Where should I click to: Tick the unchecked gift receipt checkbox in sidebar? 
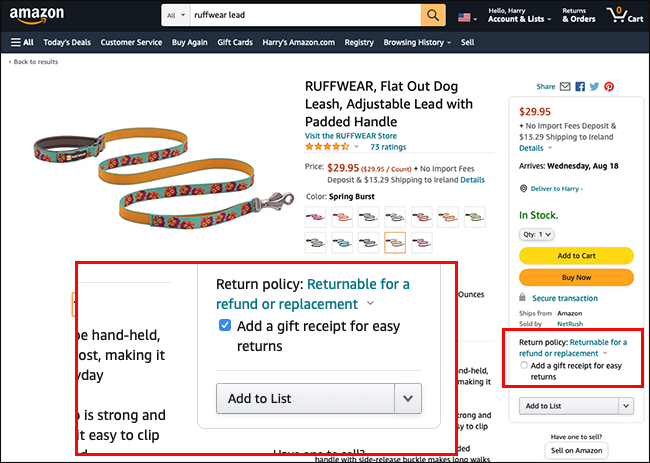525,366
